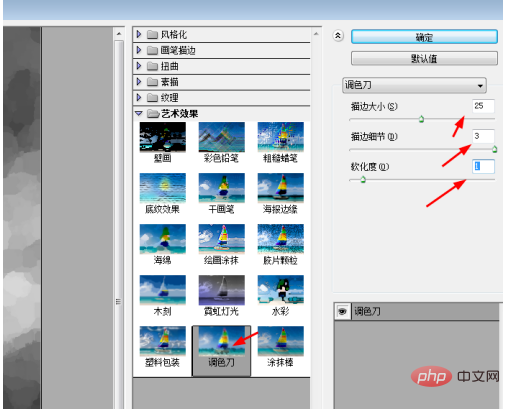This screenshot has height=409, width=510.
Task: Click the 描边大小 label
Action: (374, 107)
